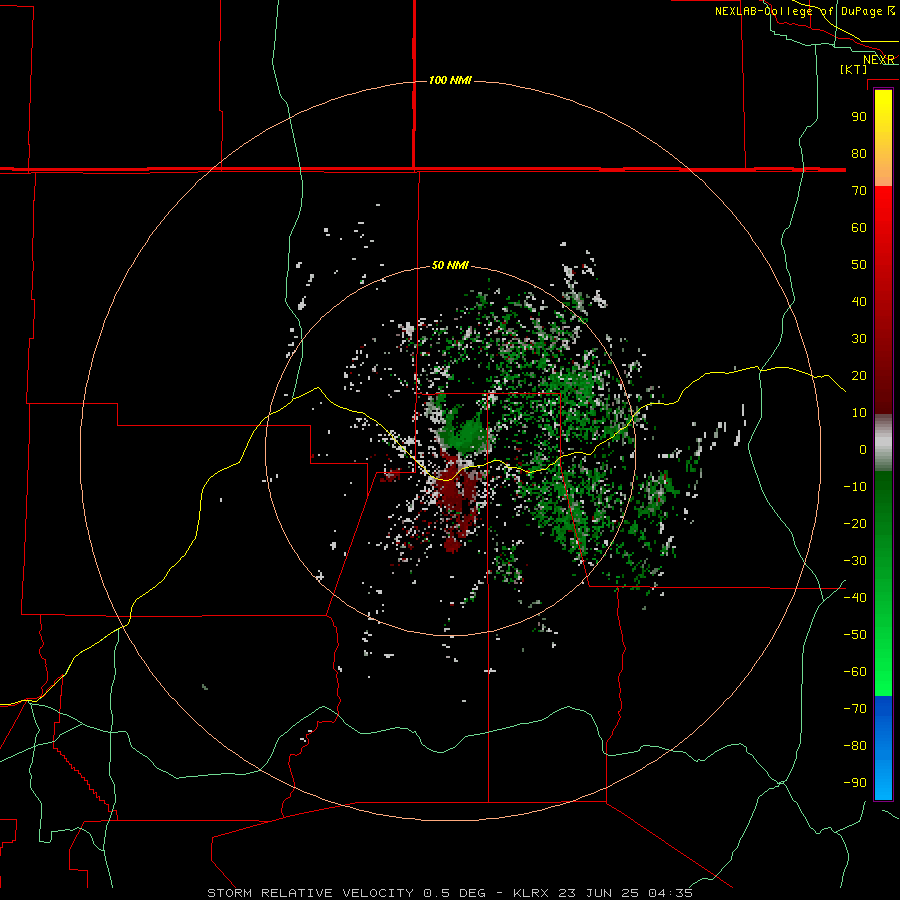
Task: Click the -90 value on the velocity scale
Action: point(855,782)
